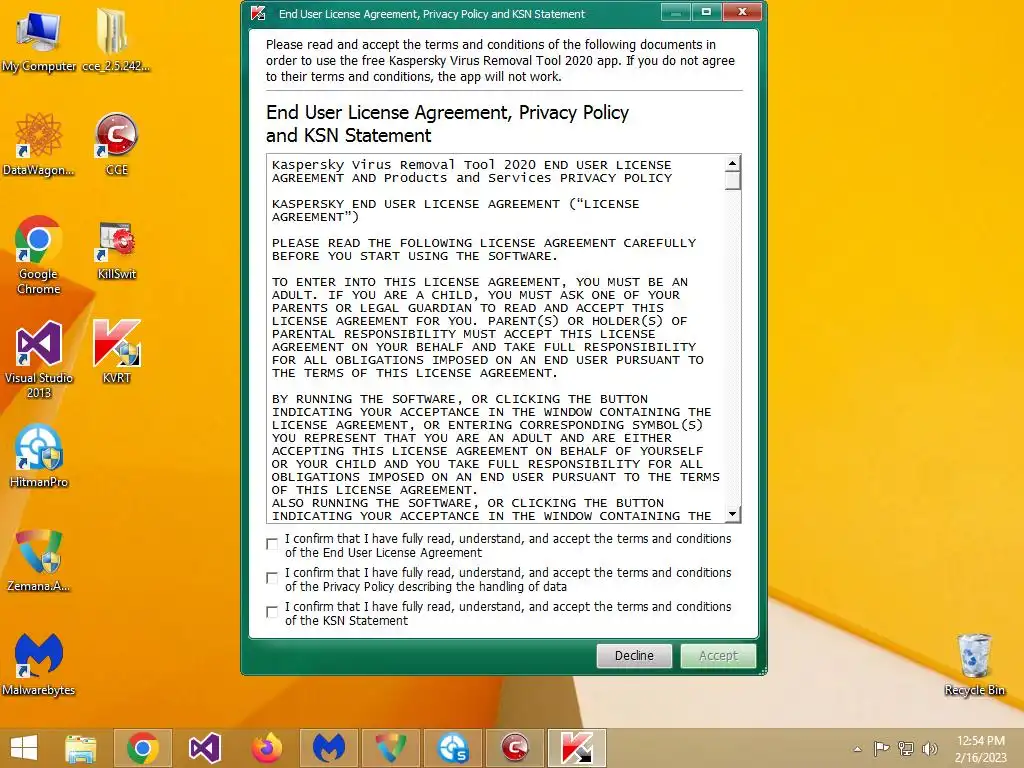This screenshot has height=768, width=1024.
Task: Click the license text scroll-up arrow
Action: coord(733,163)
